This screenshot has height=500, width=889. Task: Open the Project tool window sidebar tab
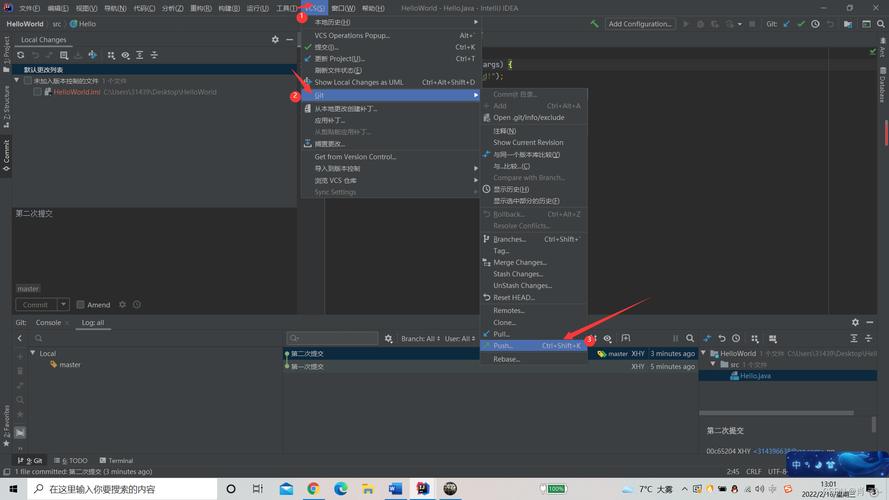tap(6, 54)
